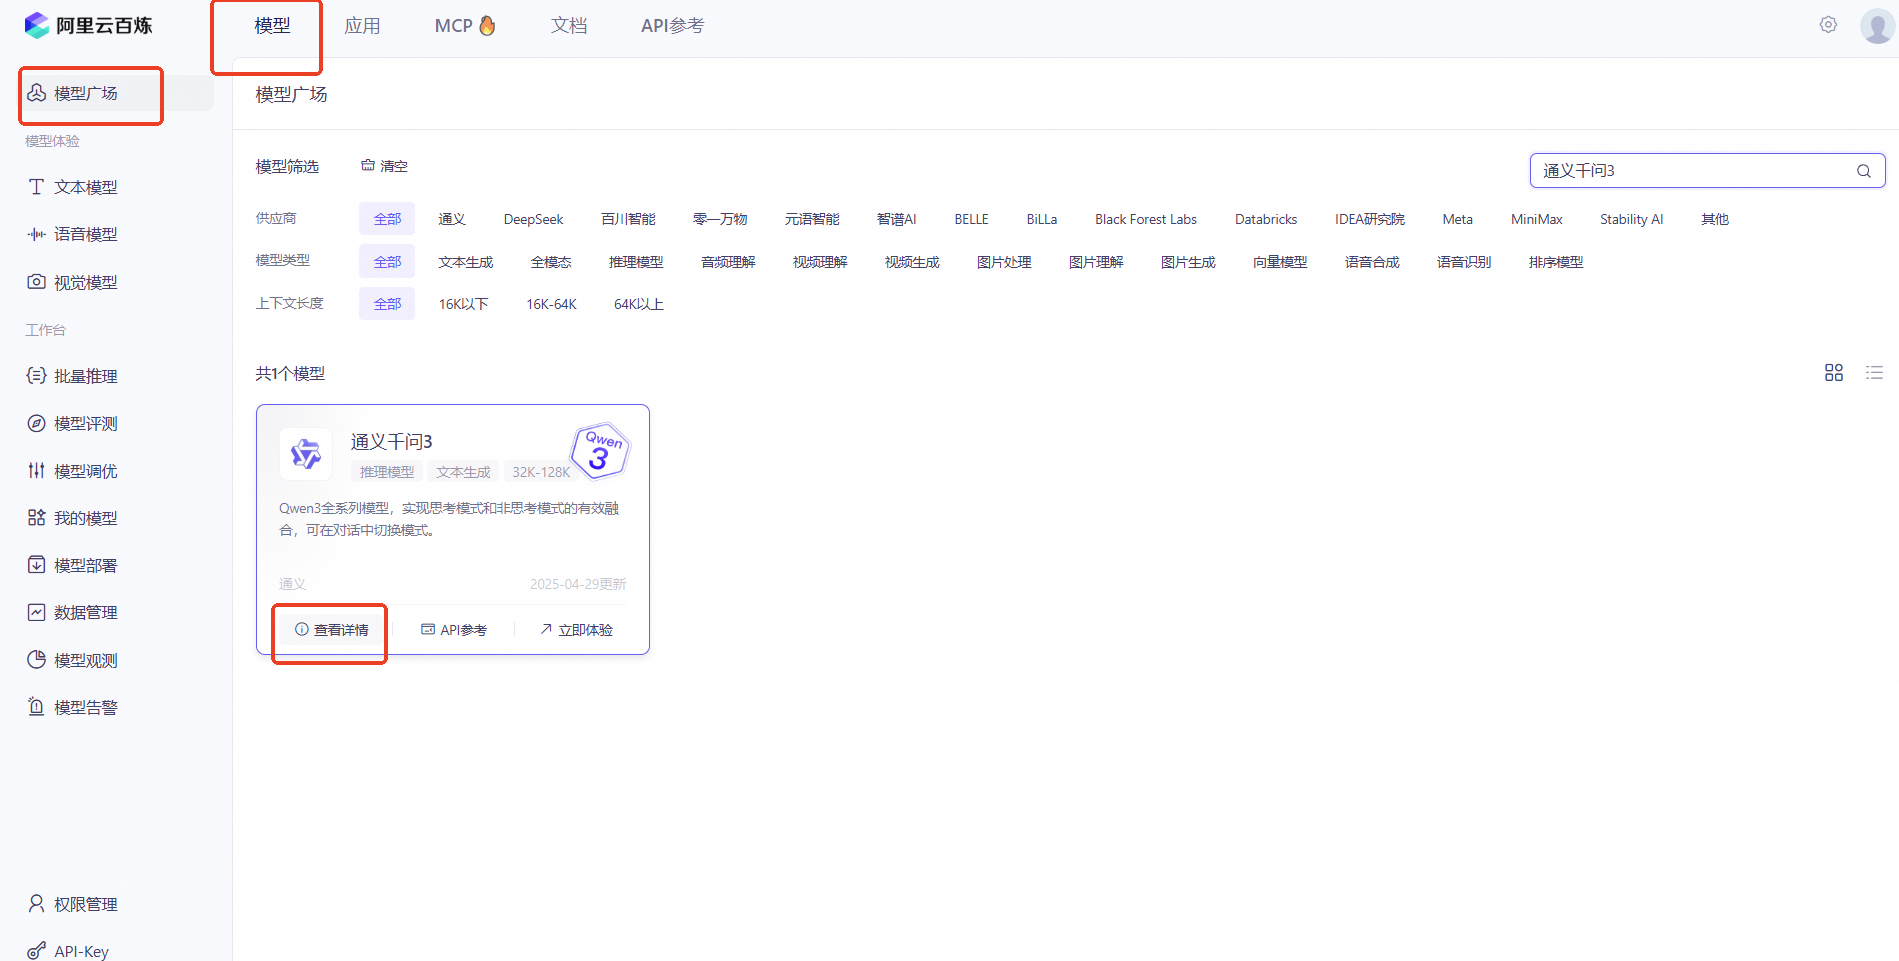Filter 供应商 by DeepSeek
This screenshot has height=961, width=1899.
pyautogui.click(x=534, y=219)
